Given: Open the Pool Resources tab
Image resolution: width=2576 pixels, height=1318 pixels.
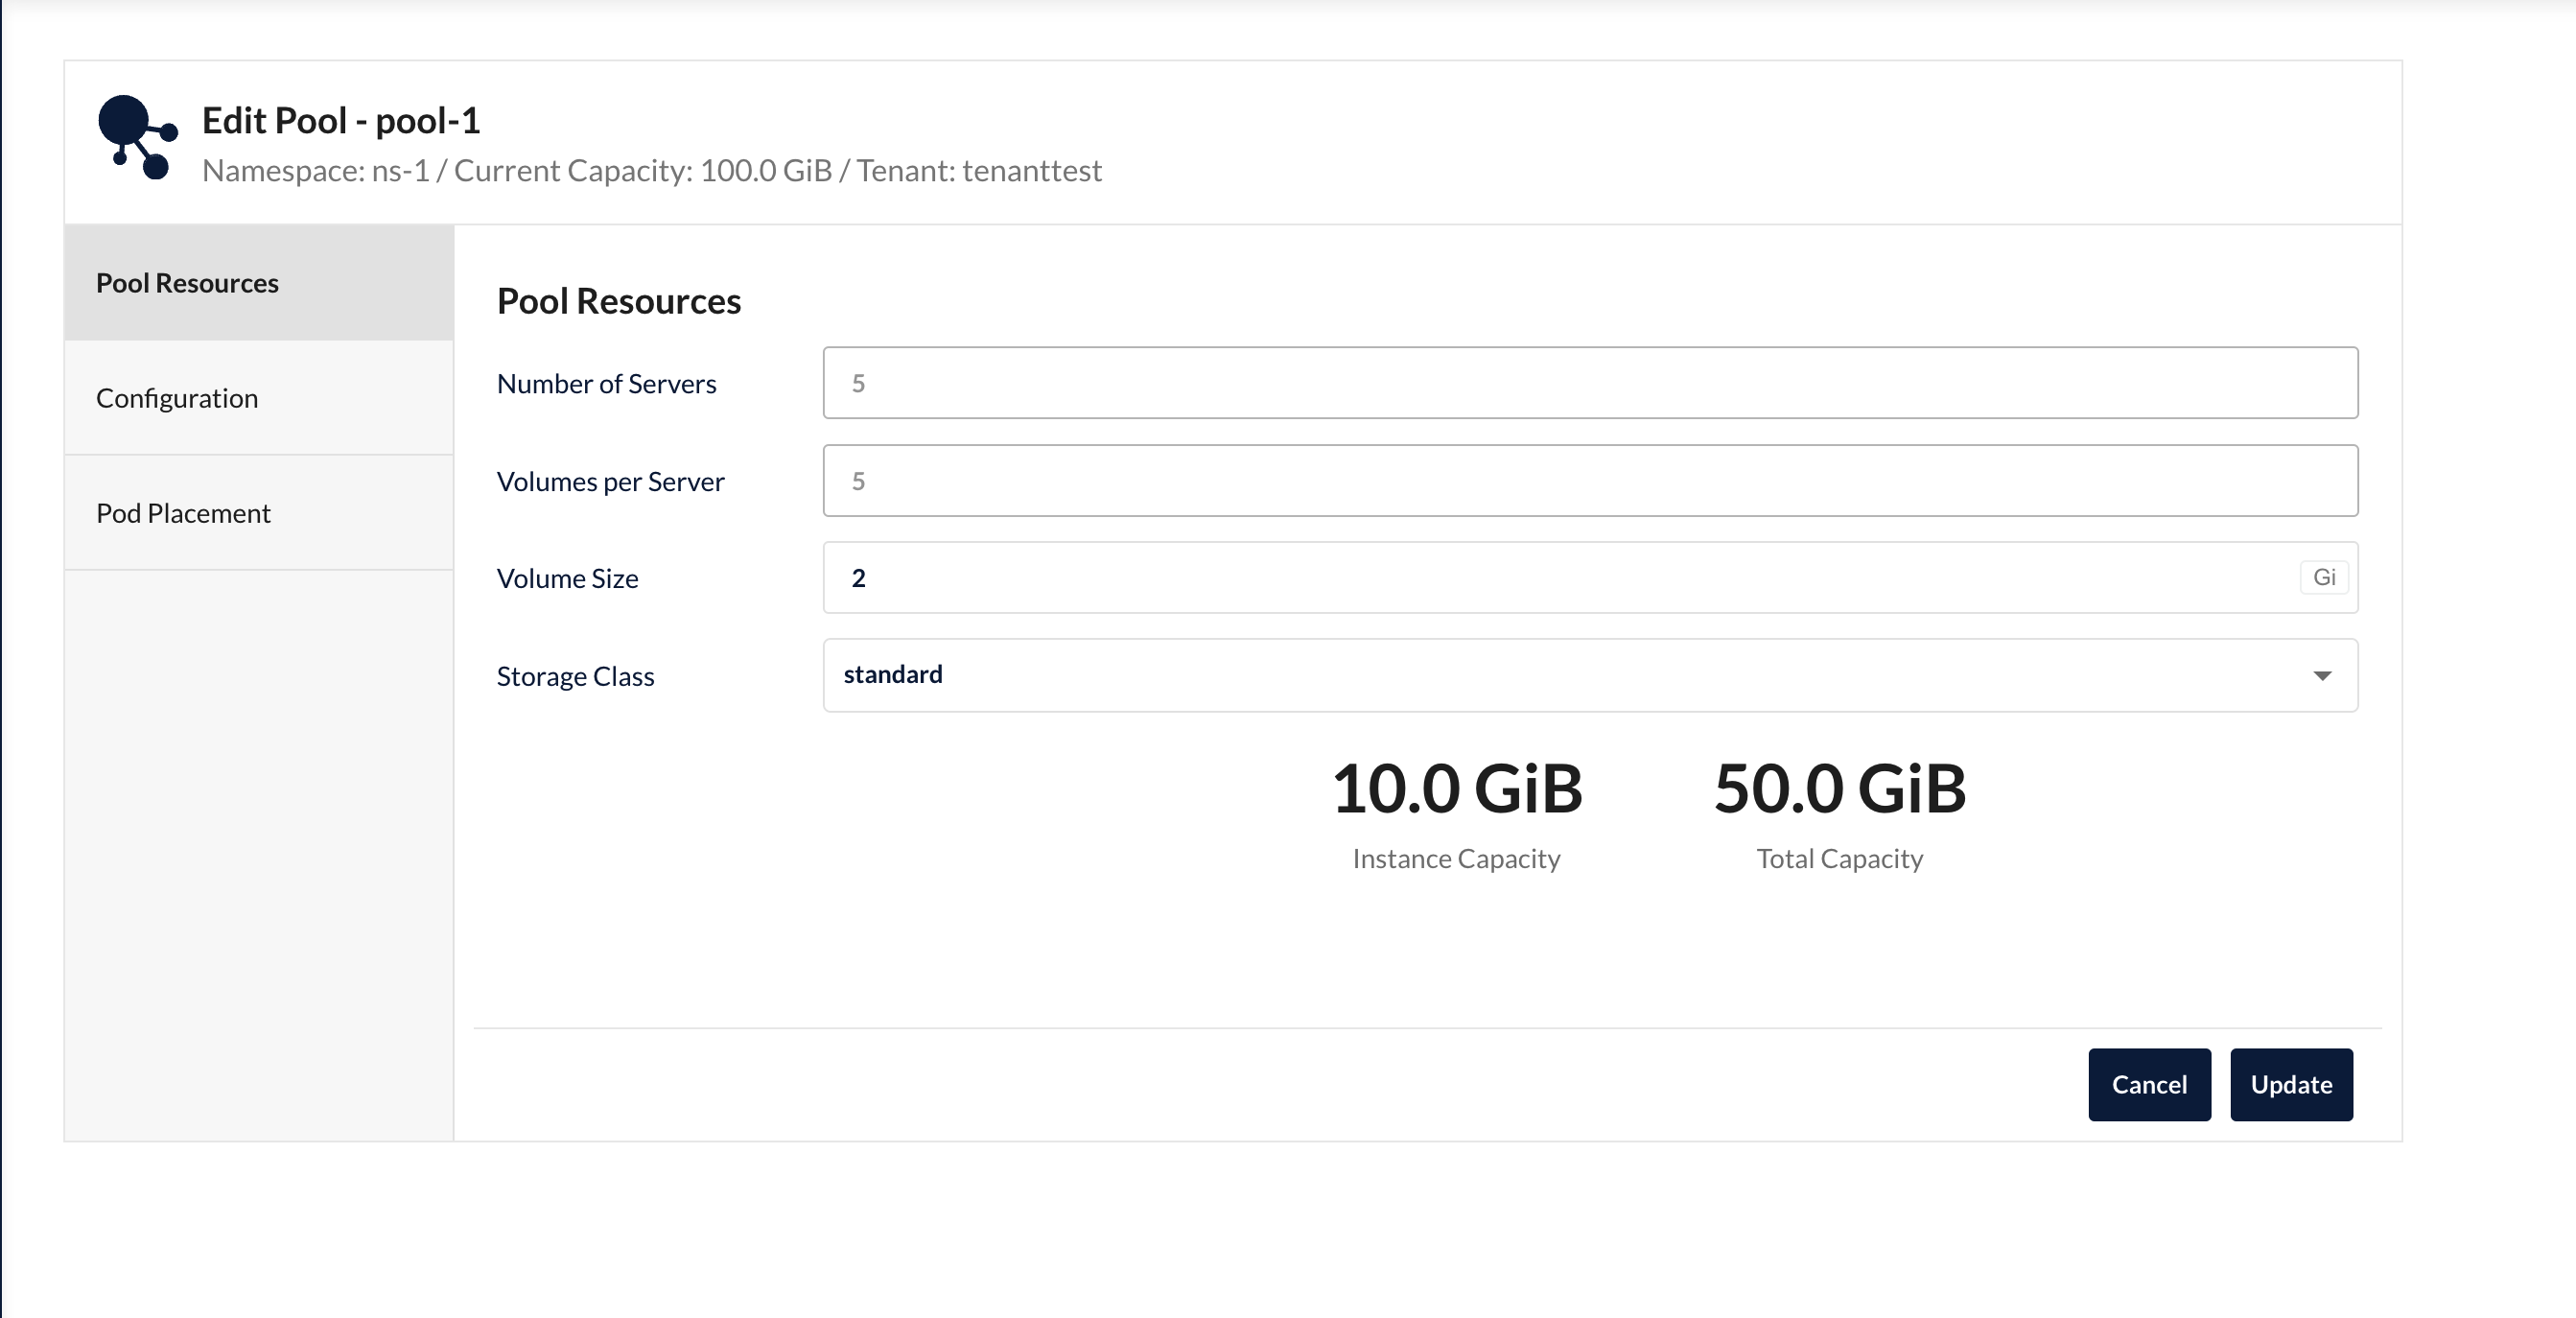Looking at the screenshot, I should tap(187, 283).
